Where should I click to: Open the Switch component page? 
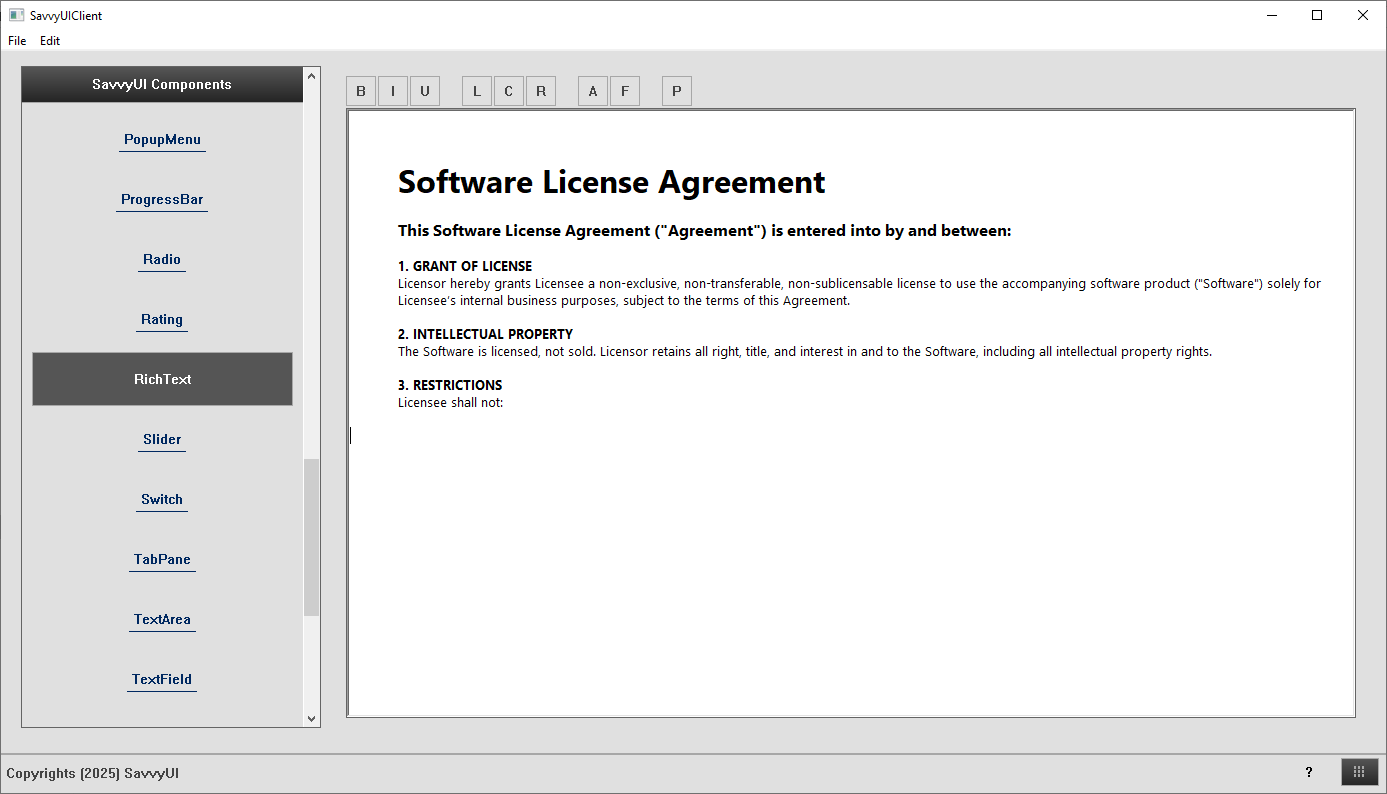coord(162,500)
